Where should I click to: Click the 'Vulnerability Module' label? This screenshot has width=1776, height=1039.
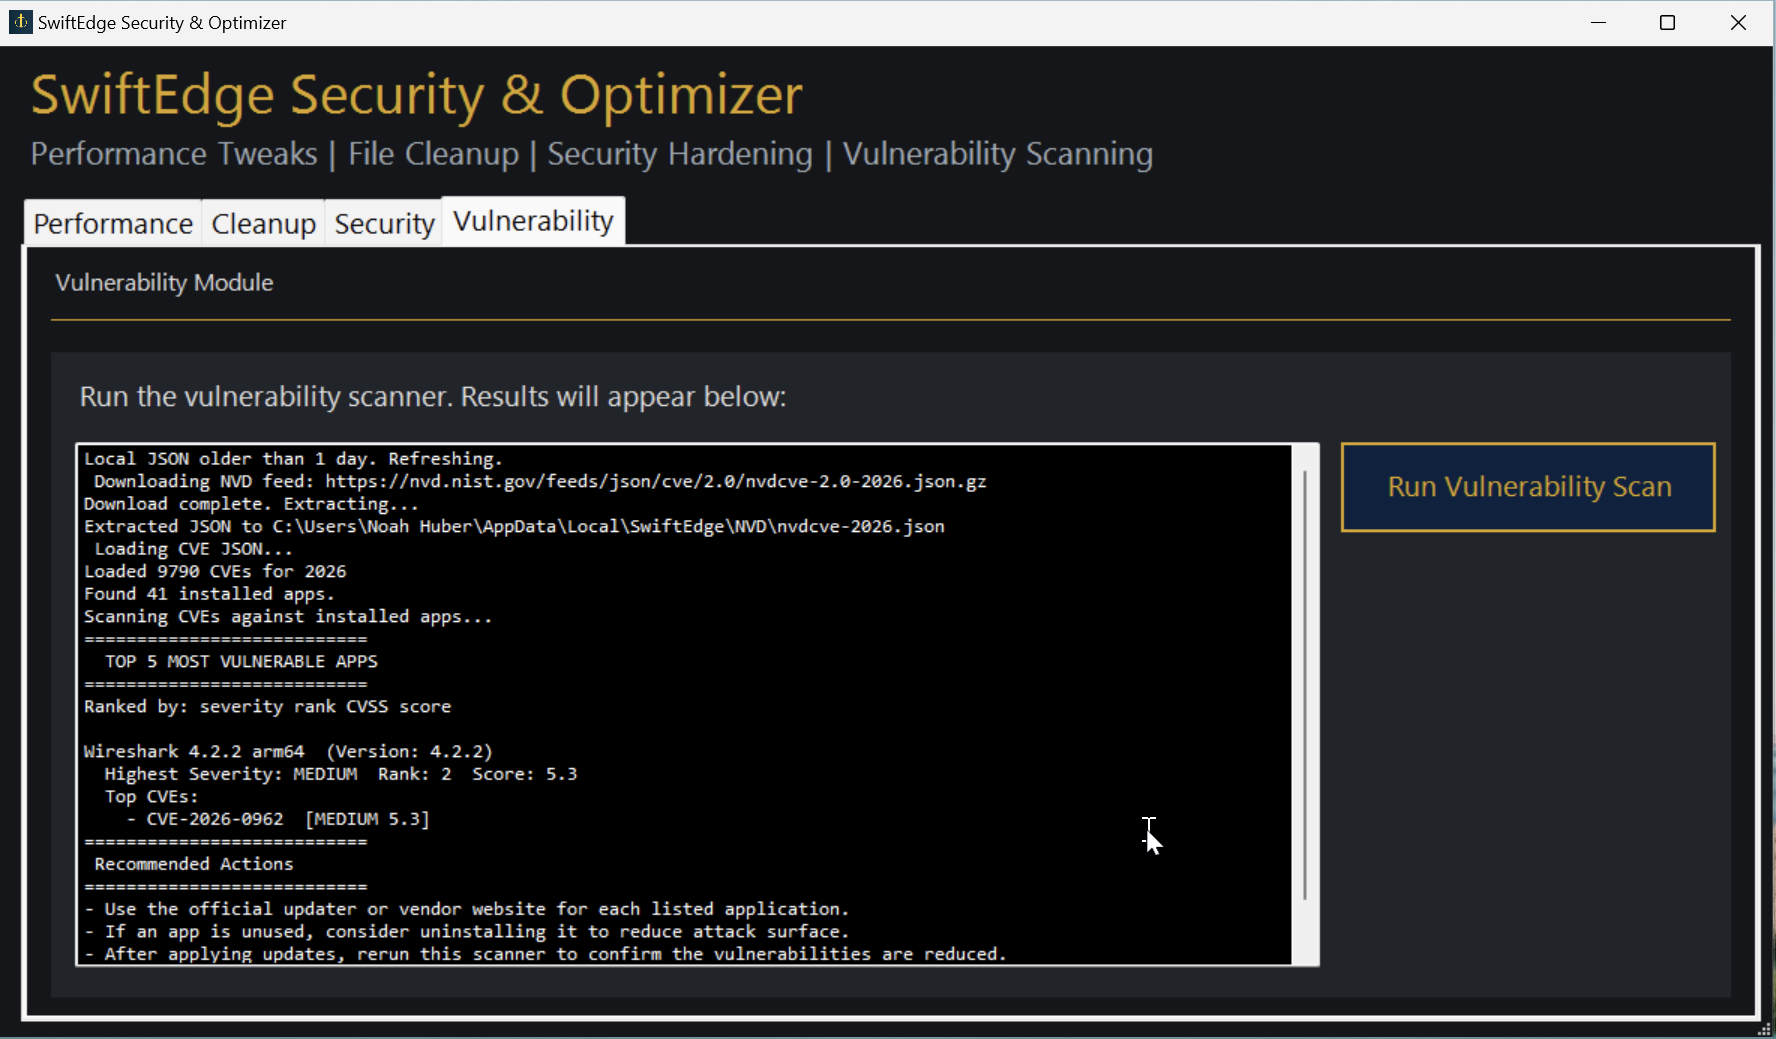164,283
